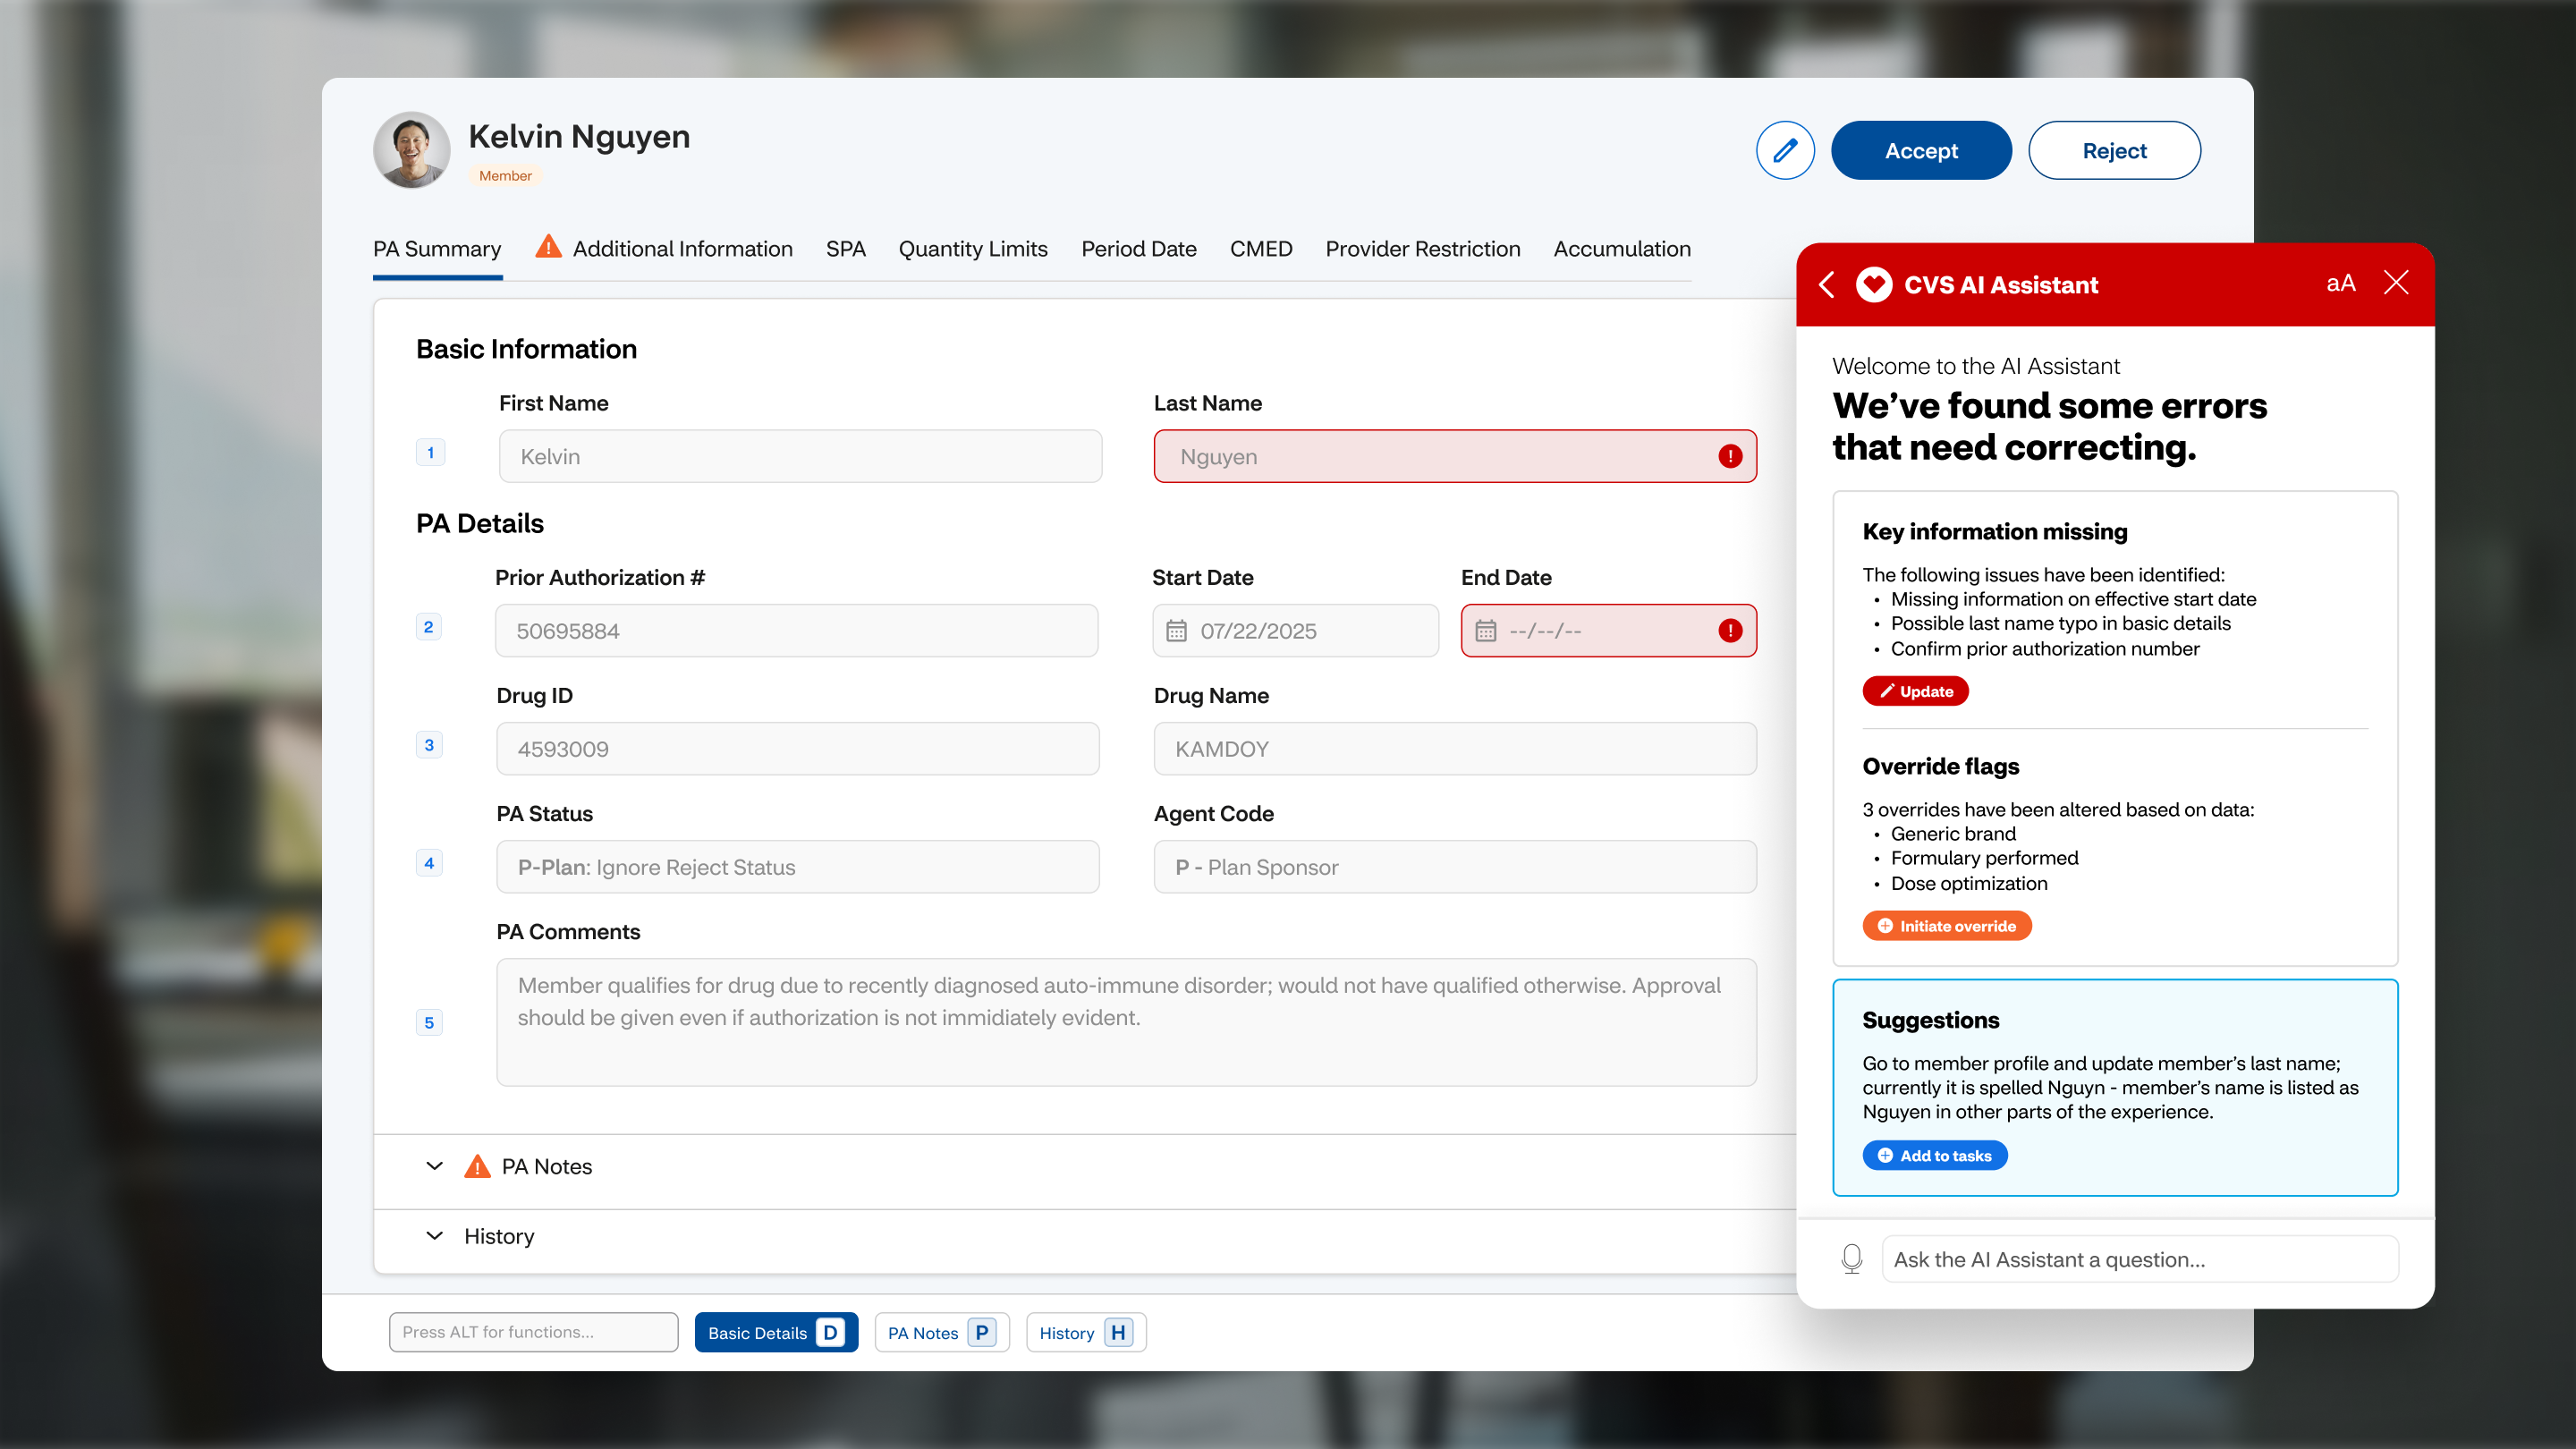This screenshot has height=1449, width=2576.
Task: Expand the PA Notes section chevron
Action: click(434, 1166)
